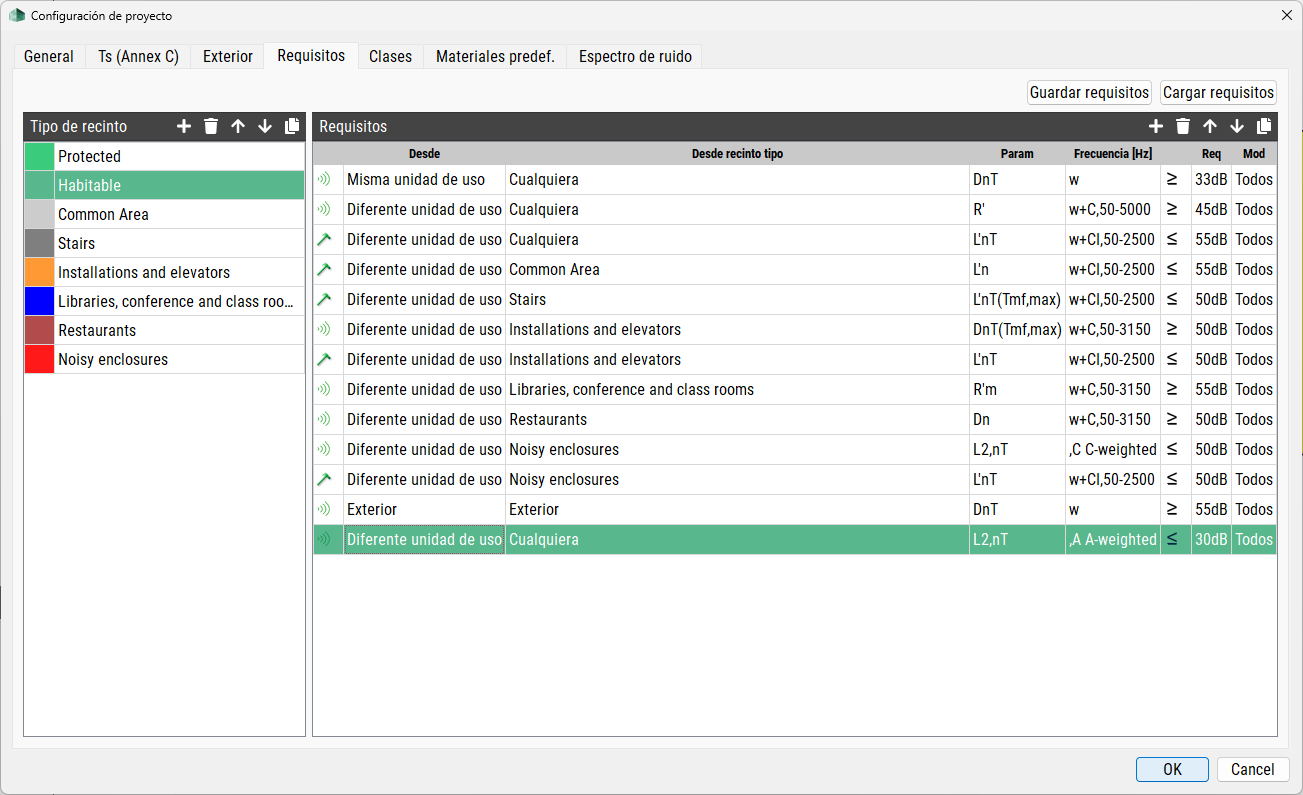The height and width of the screenshot is (795, 1303).
Task: Open the Exterior tab
Action: coord(228,56)
